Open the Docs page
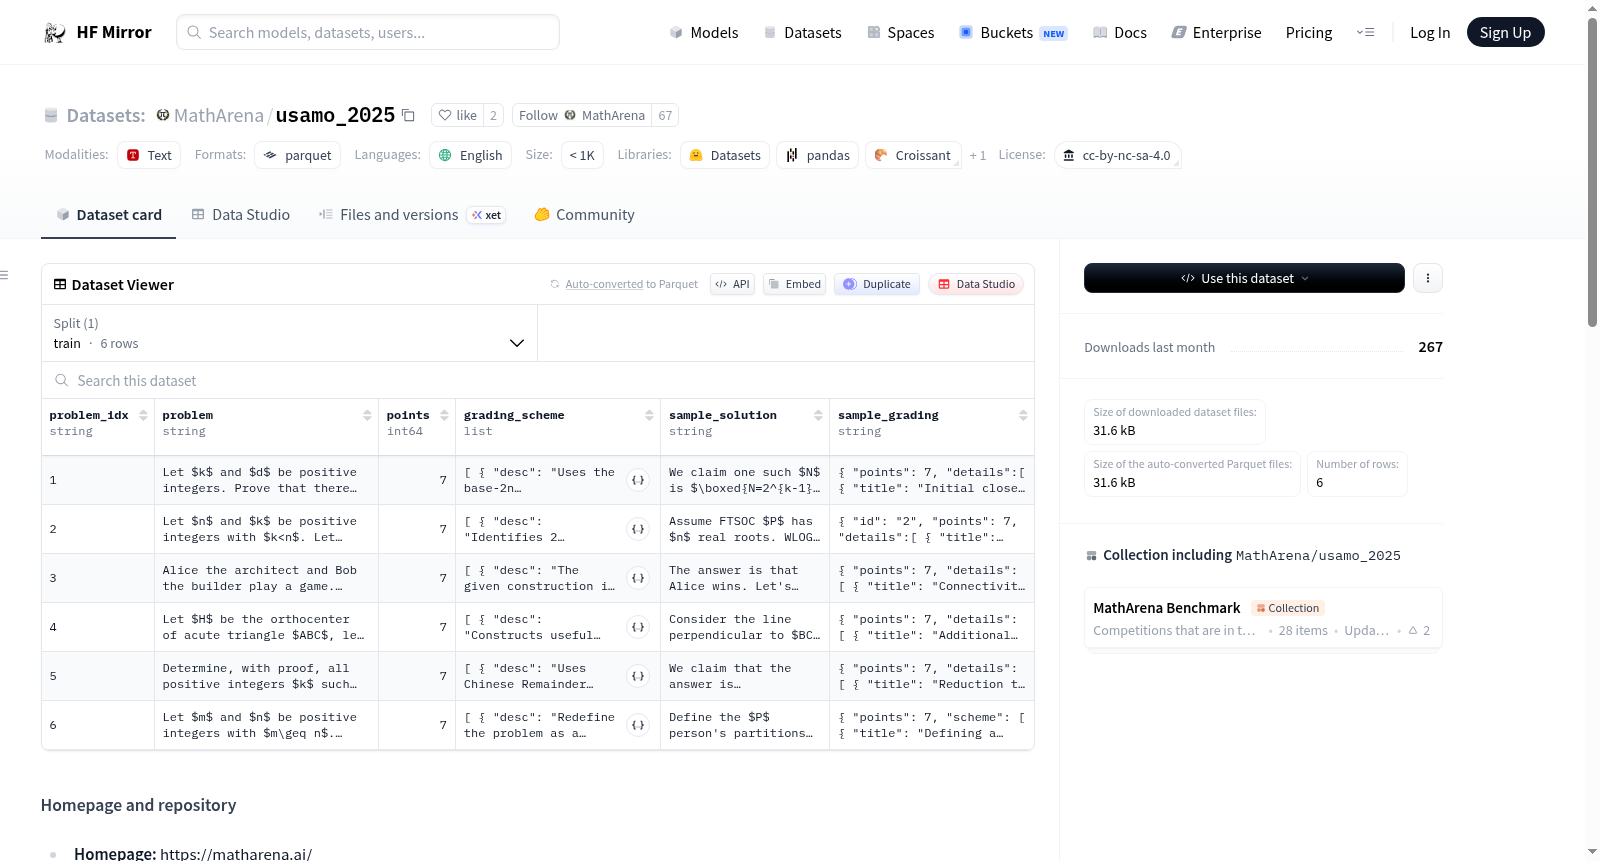Viewport: 1600px width, 861px height. pyautogui.click(x=1120, y=33)
